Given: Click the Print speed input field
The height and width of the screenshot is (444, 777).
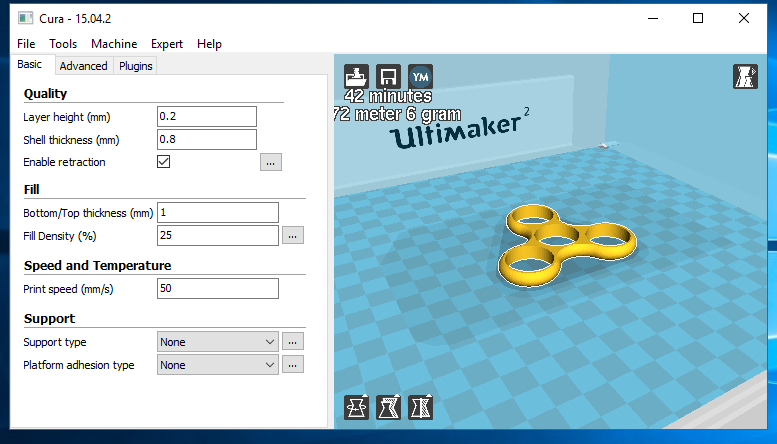Looking at the screenshot, I should [218, 288].
